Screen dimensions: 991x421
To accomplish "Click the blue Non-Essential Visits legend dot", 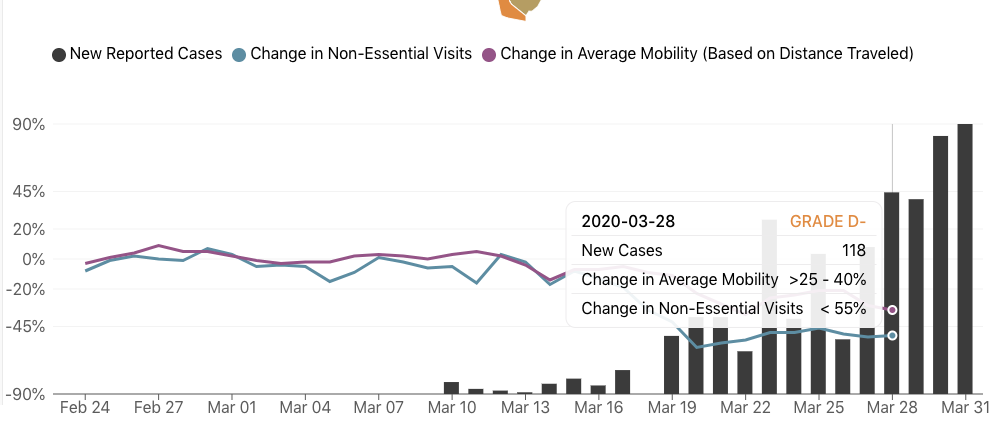I will coord(239,54).
